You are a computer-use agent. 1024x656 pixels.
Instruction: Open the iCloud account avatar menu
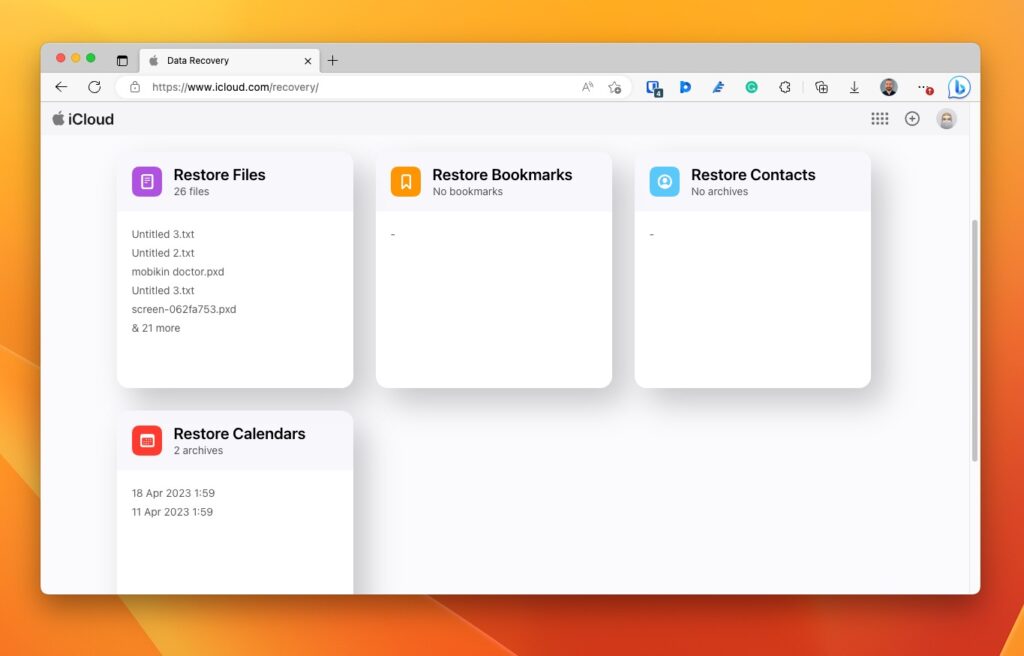pyautogui.click(x=946, y=119)
